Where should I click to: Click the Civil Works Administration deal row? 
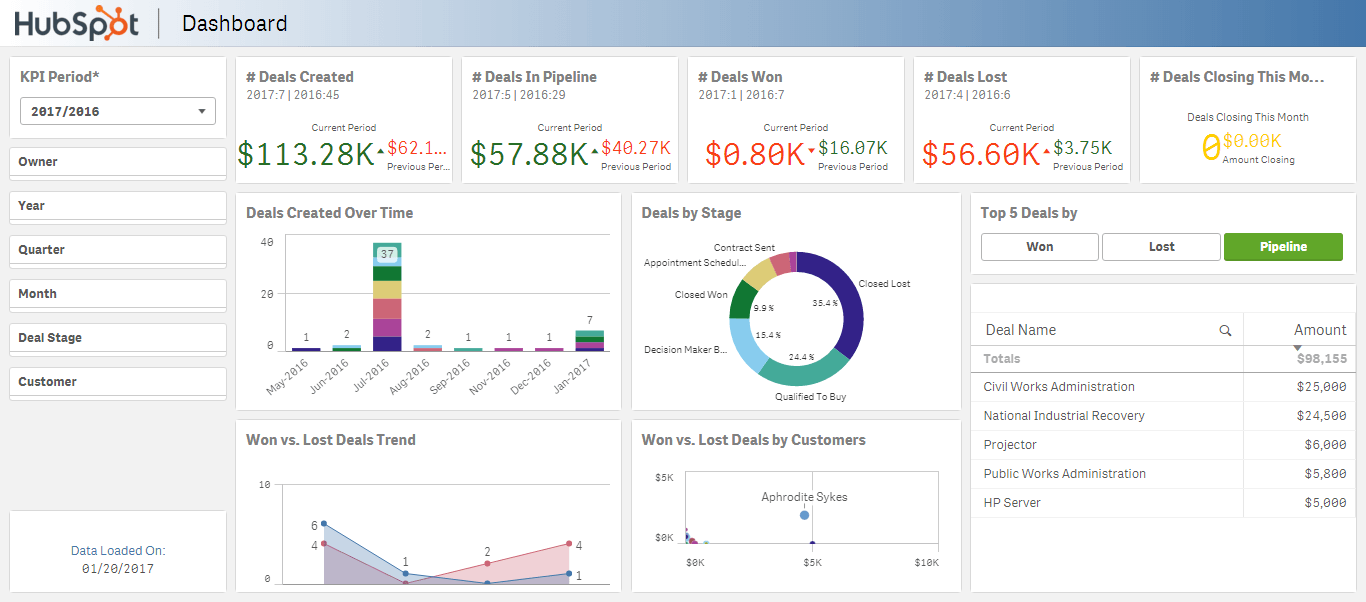[x=1059, y=387]
